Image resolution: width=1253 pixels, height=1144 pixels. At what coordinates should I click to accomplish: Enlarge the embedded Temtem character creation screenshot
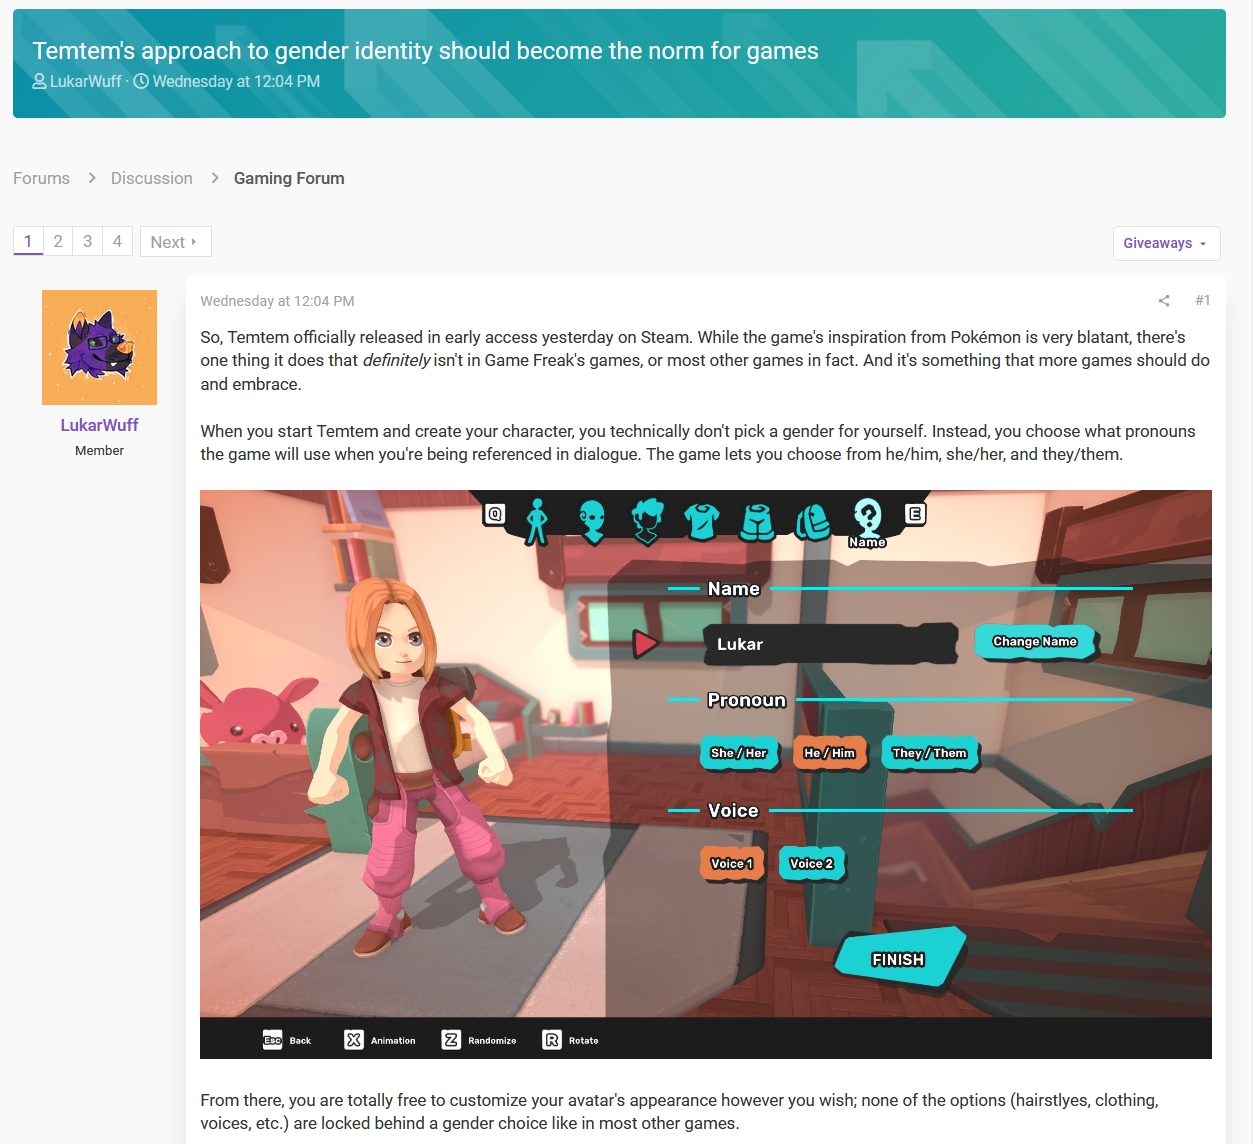tap(706, 774)
